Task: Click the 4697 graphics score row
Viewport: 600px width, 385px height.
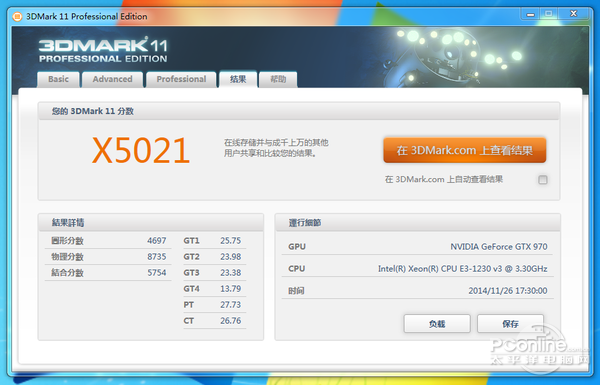Action: coord(108,241)
